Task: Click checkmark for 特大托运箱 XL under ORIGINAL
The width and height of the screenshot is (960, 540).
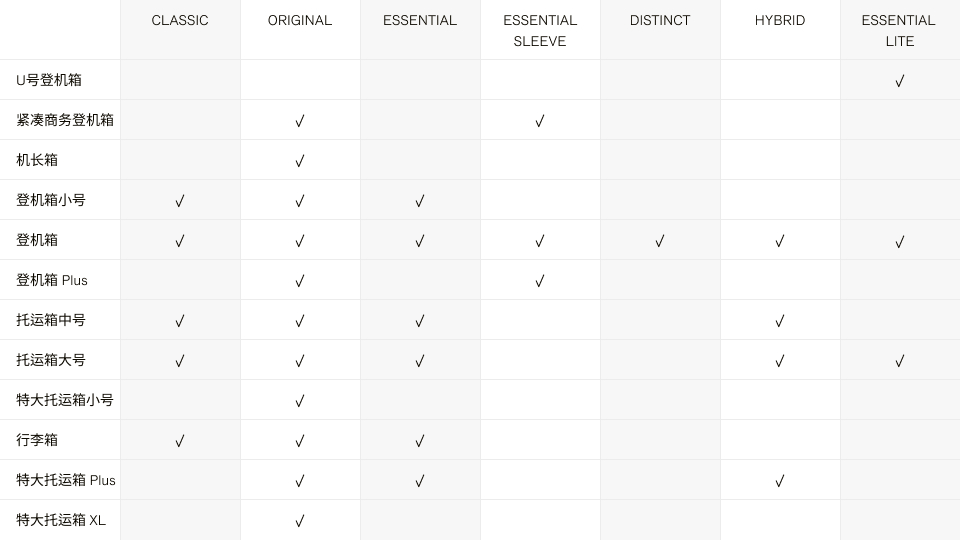Action: tap(299, 521)
